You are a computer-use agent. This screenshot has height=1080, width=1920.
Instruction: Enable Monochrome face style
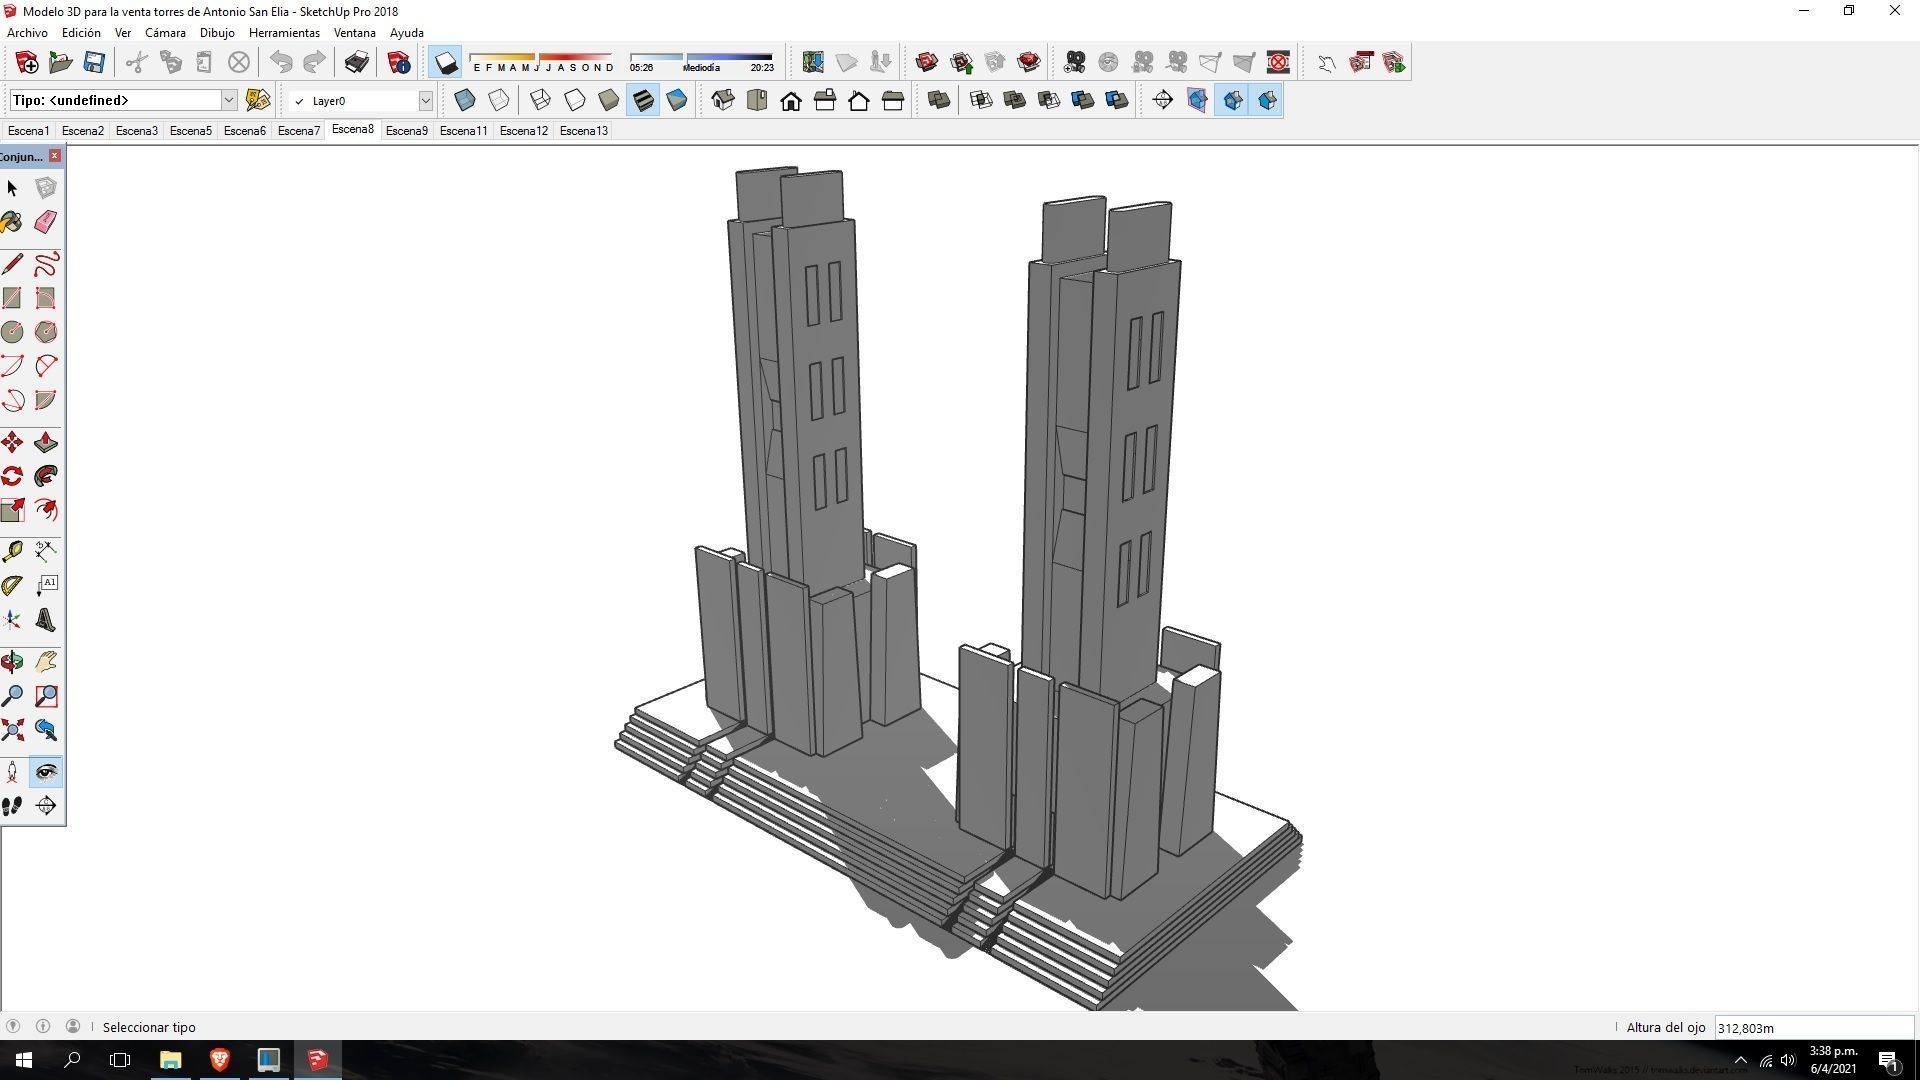[677, 100]
